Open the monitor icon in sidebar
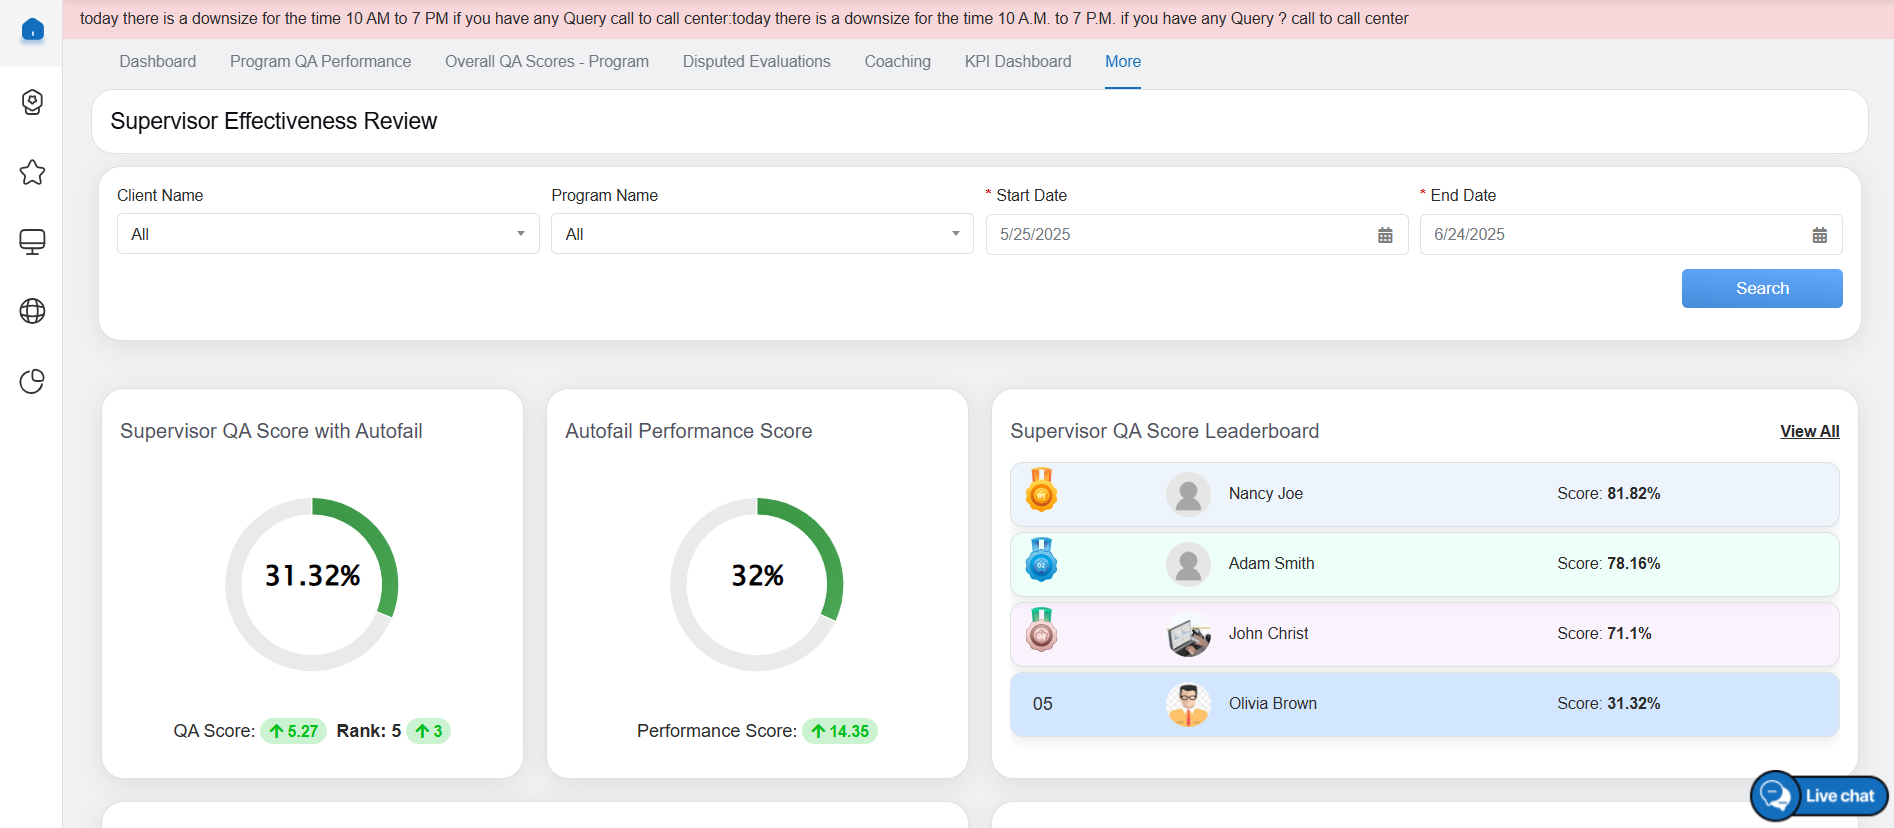1894x828 pixels. click(32, 242)
